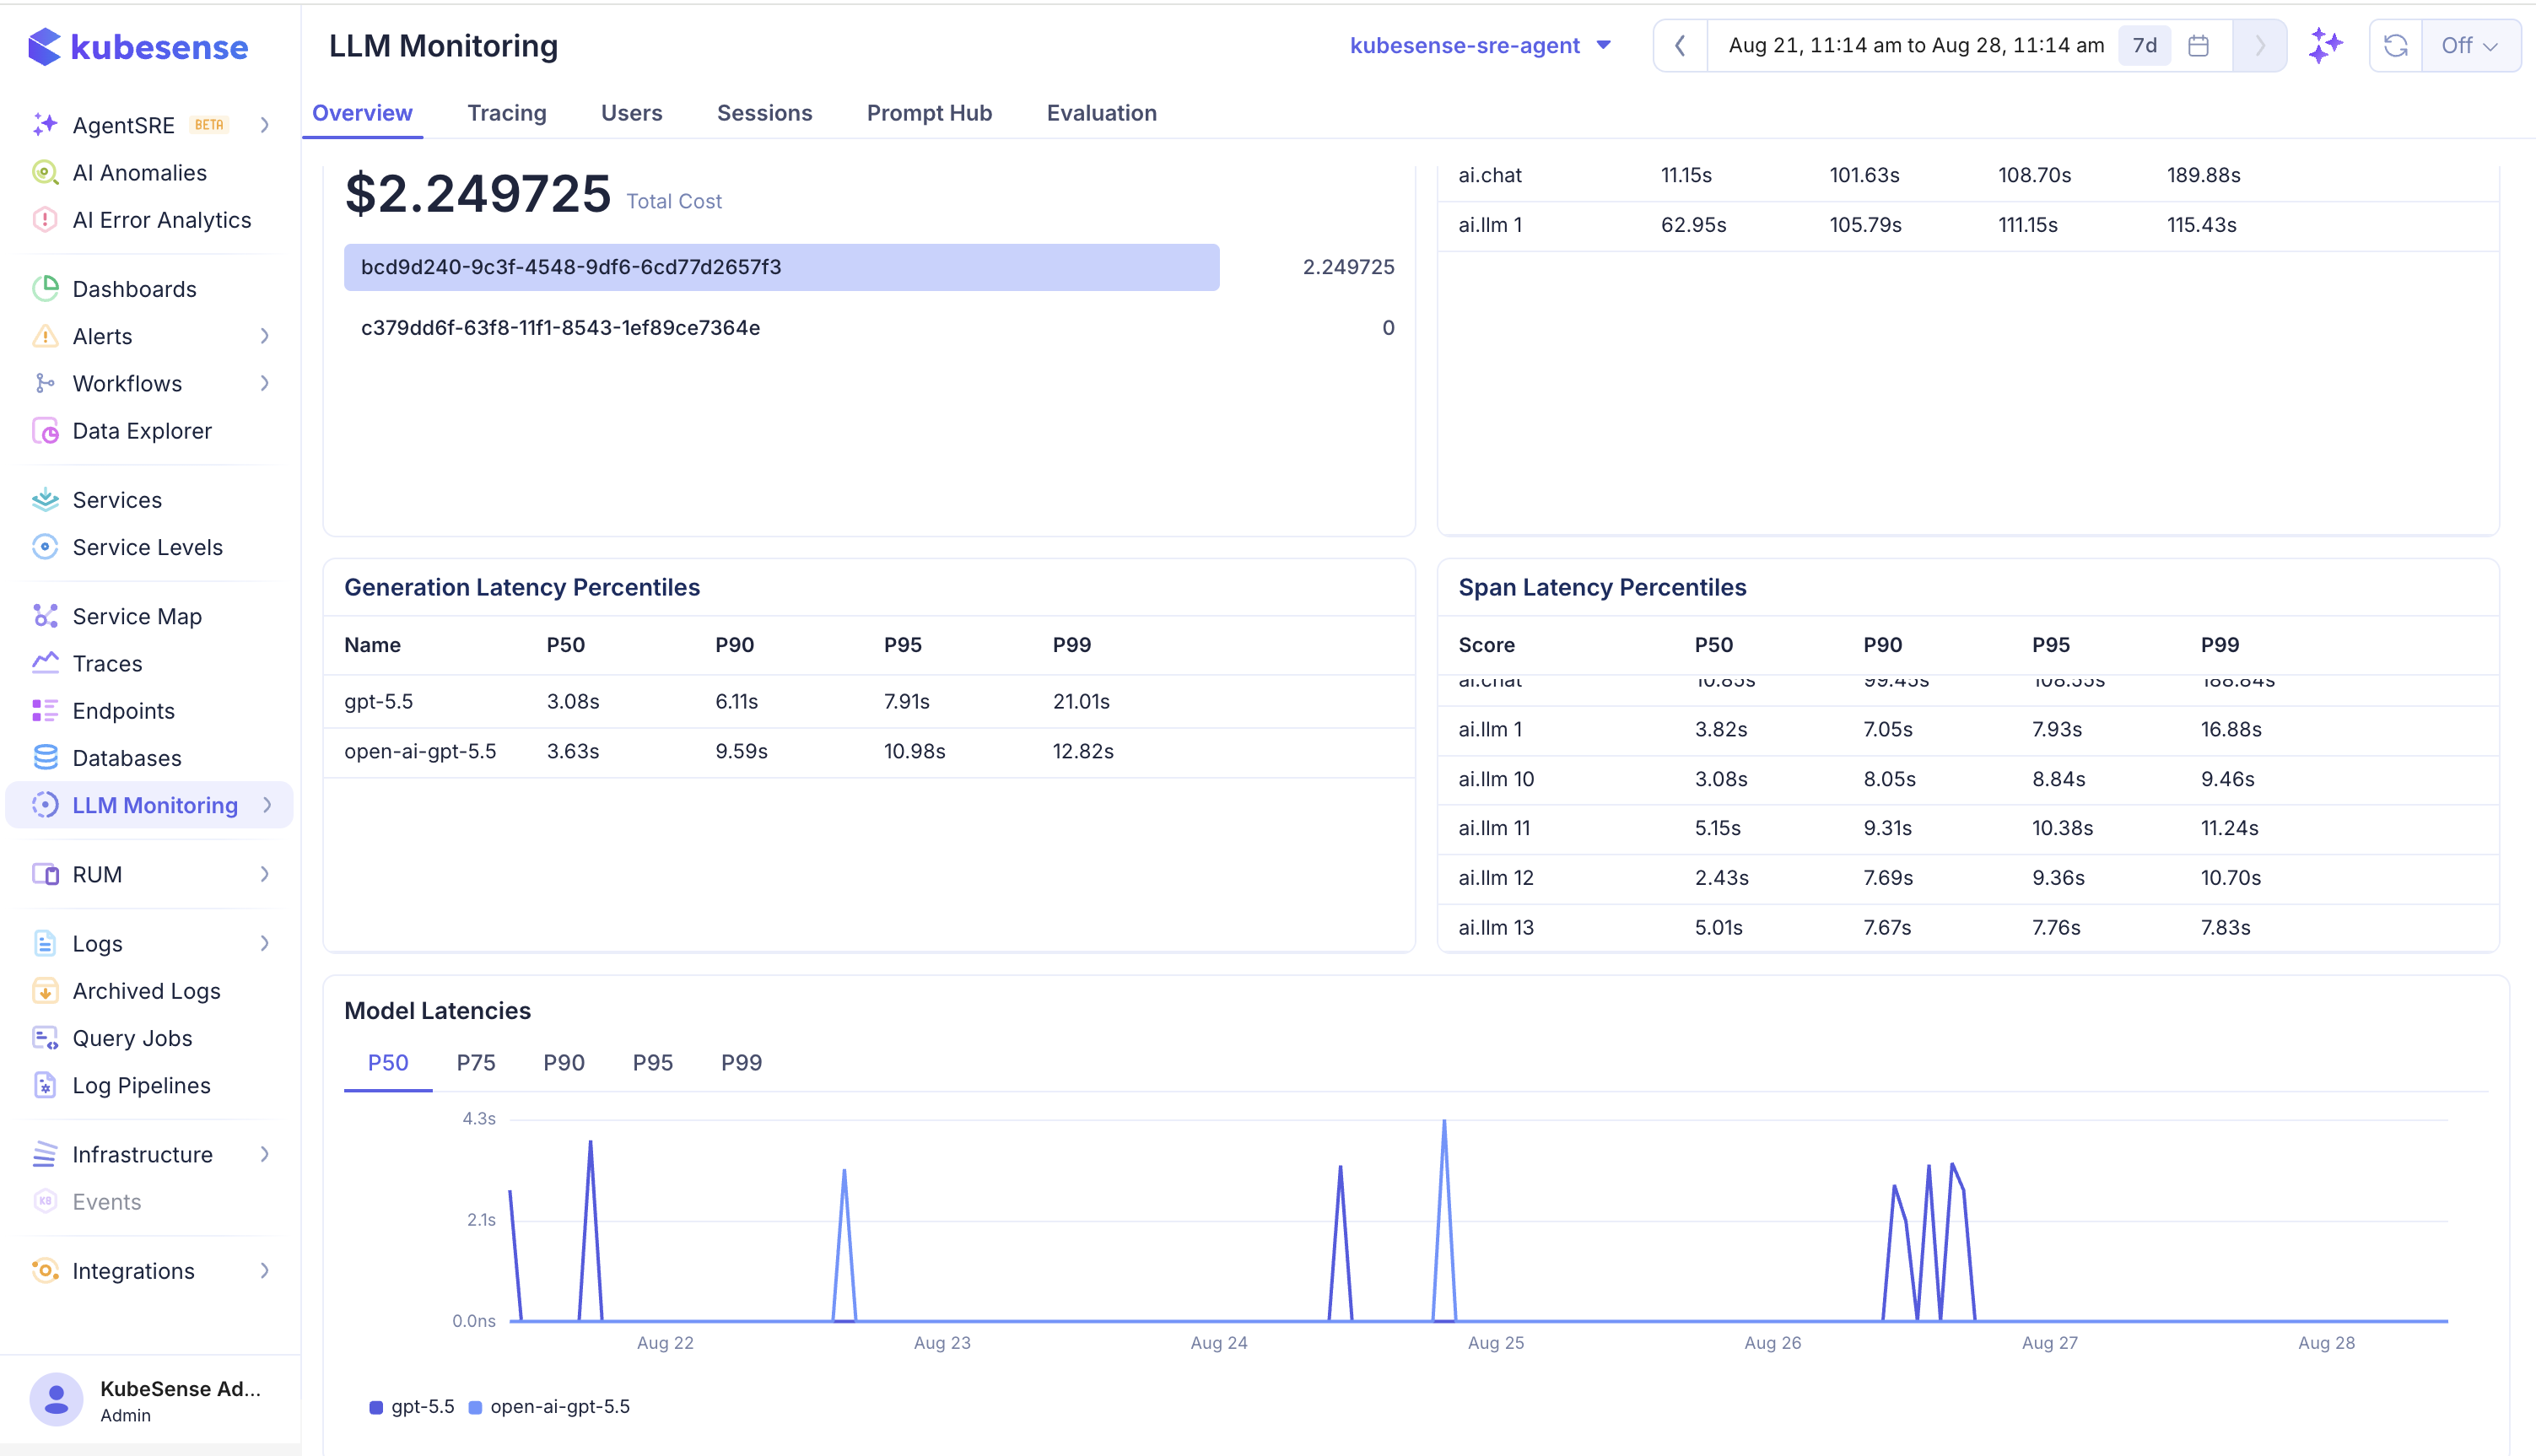This screenshot has width=2536, height=1456.
Task: Select the Overview tab
Action: tap(362, 113)
